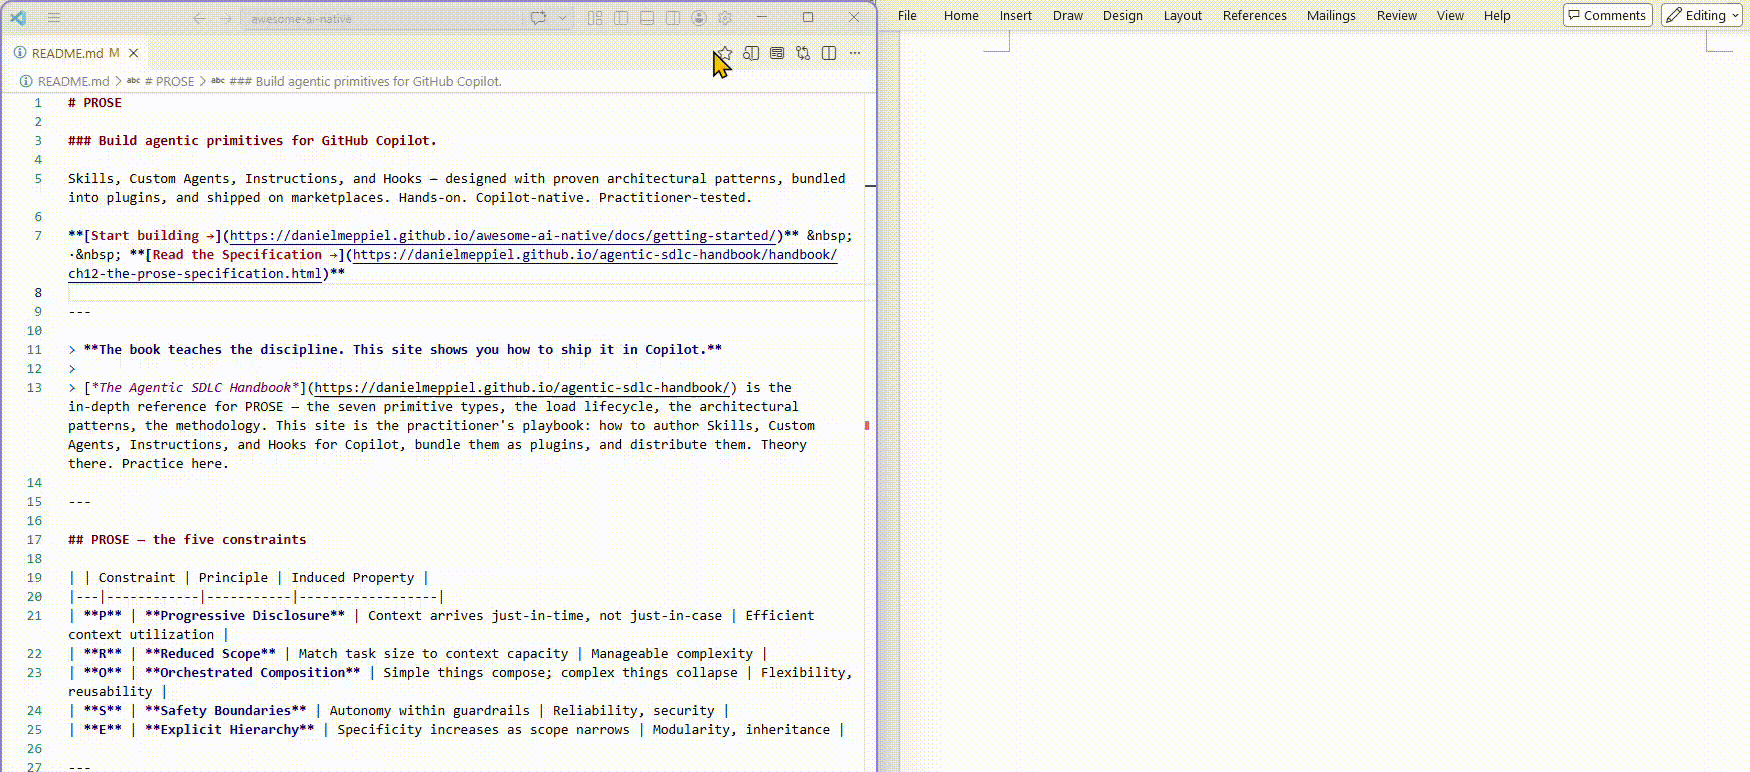Viewport: 1750px width, 772px height.
Task: Open the Mailings ribbon tab
Action: tap(1331, 15)
